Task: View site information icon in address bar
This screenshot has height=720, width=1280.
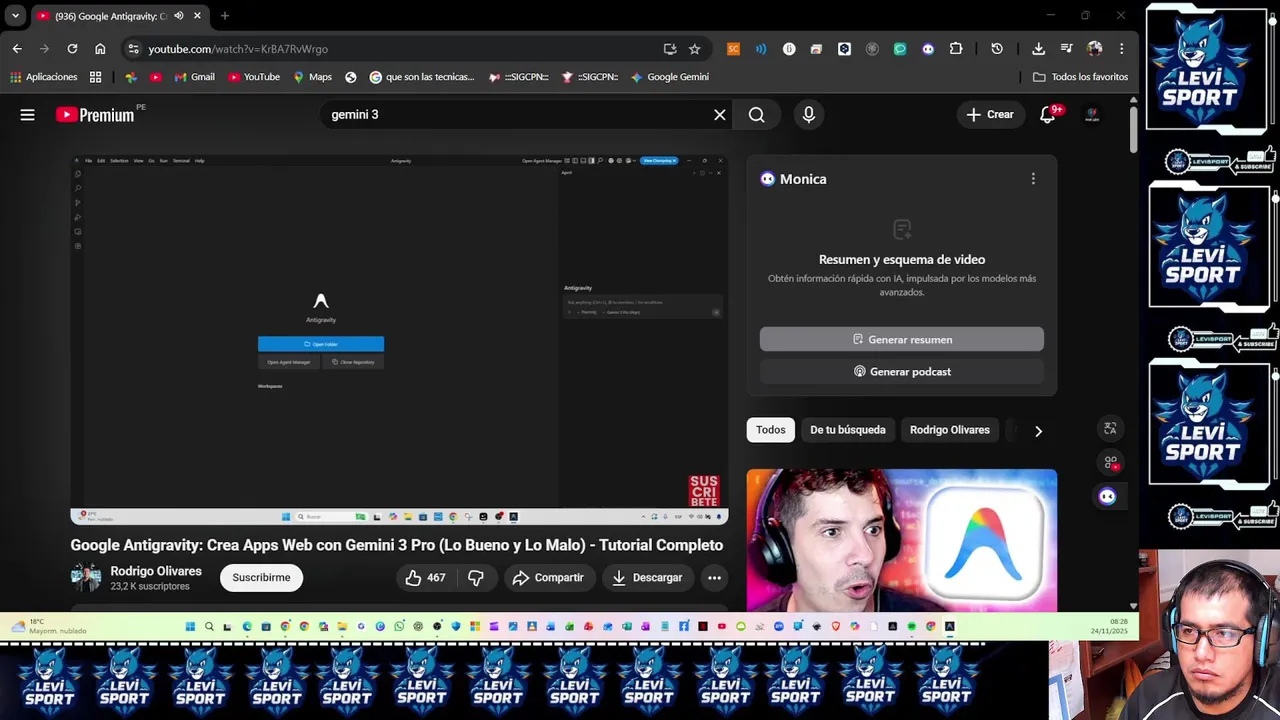Action: point(133,49)
